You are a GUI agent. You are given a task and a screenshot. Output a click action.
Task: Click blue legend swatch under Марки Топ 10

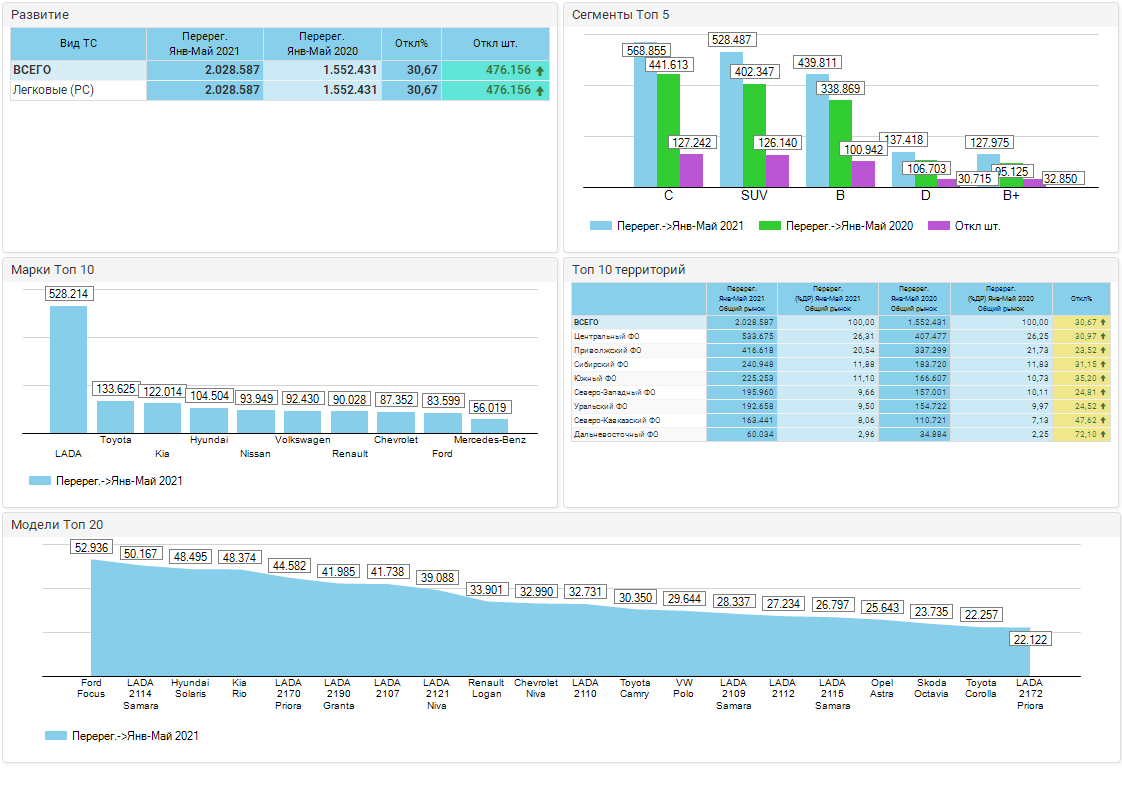40,481
